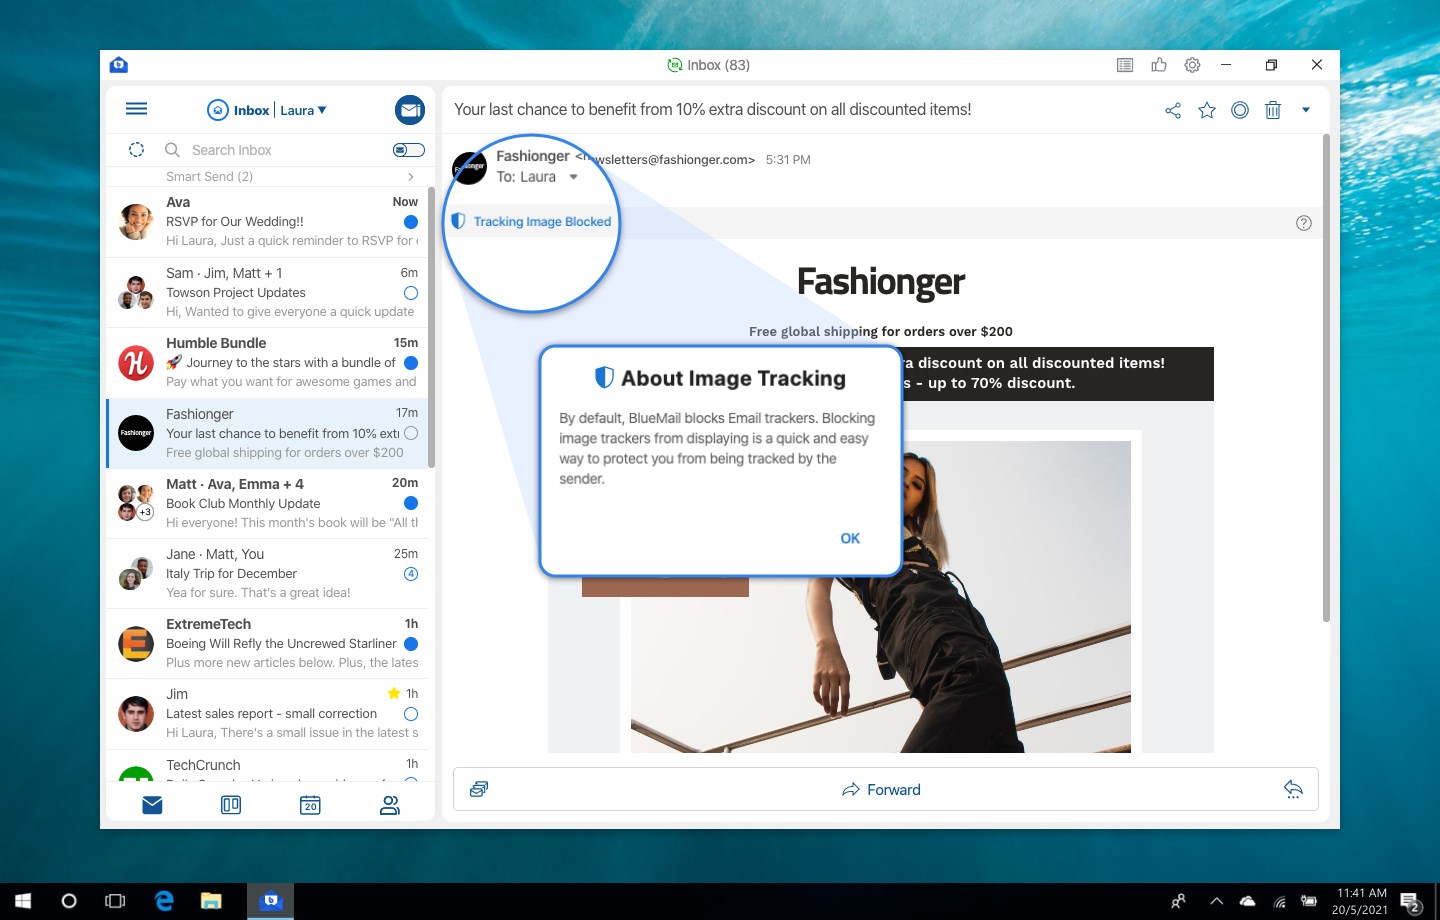This screenshot has height=920, width=1440.
Task: Toggle the unread filter switch near search
Action: pos(409,150)
